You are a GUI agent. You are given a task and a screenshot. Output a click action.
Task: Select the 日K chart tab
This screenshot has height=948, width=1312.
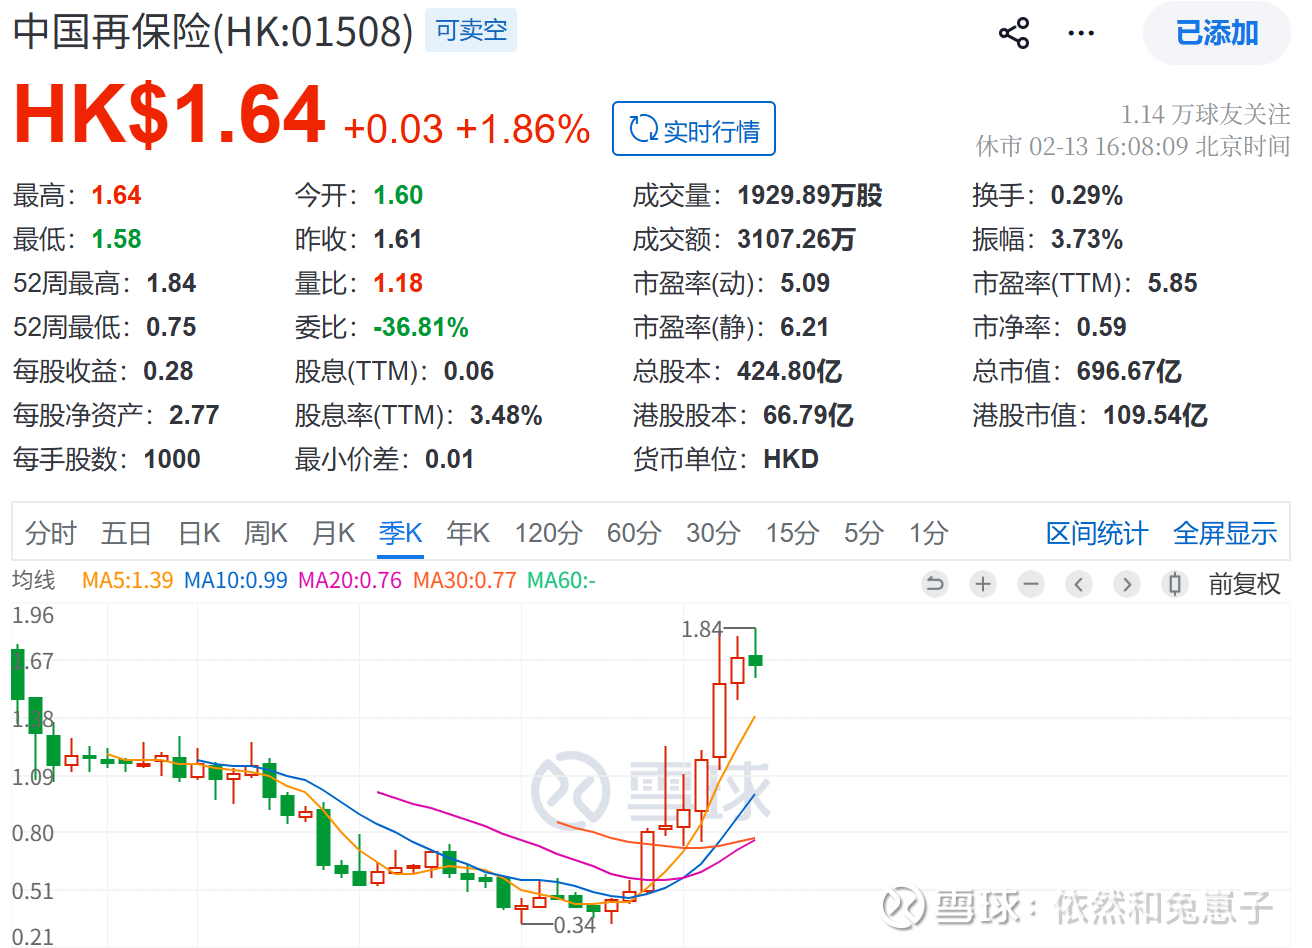pyautogui.click(x=199, y=534)
